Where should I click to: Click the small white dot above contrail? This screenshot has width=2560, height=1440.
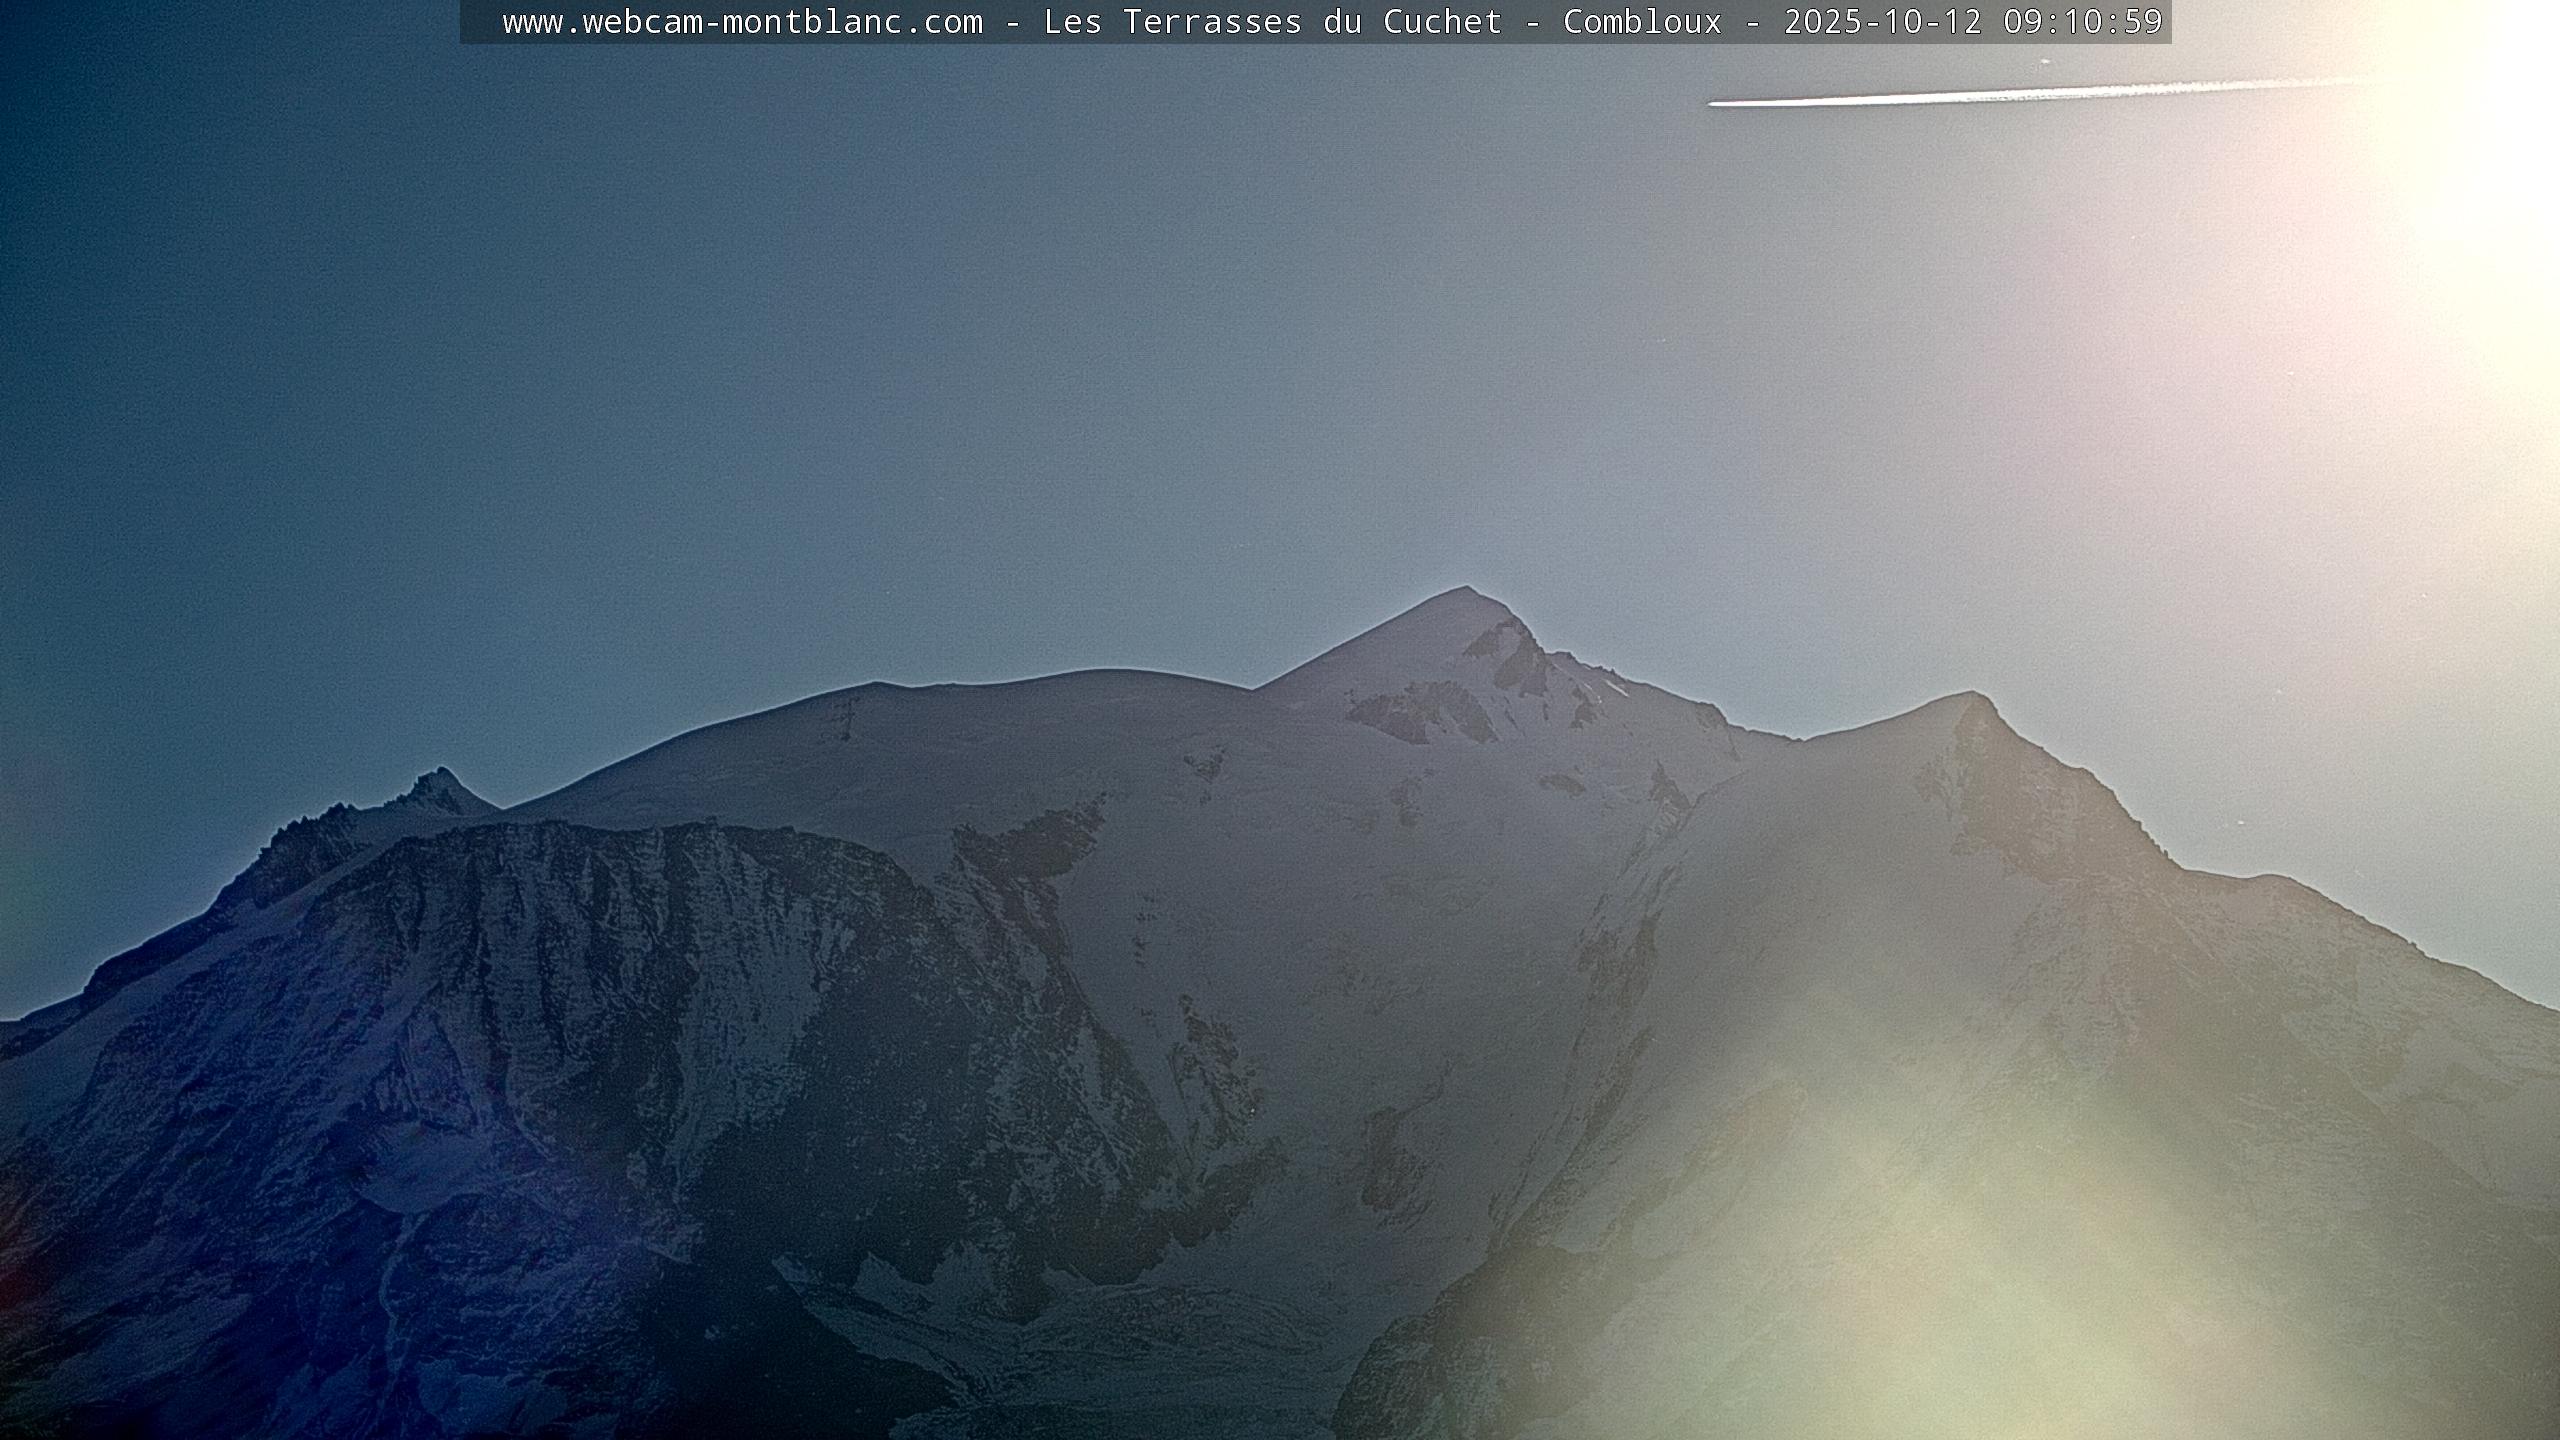[x=2044, y=62]
